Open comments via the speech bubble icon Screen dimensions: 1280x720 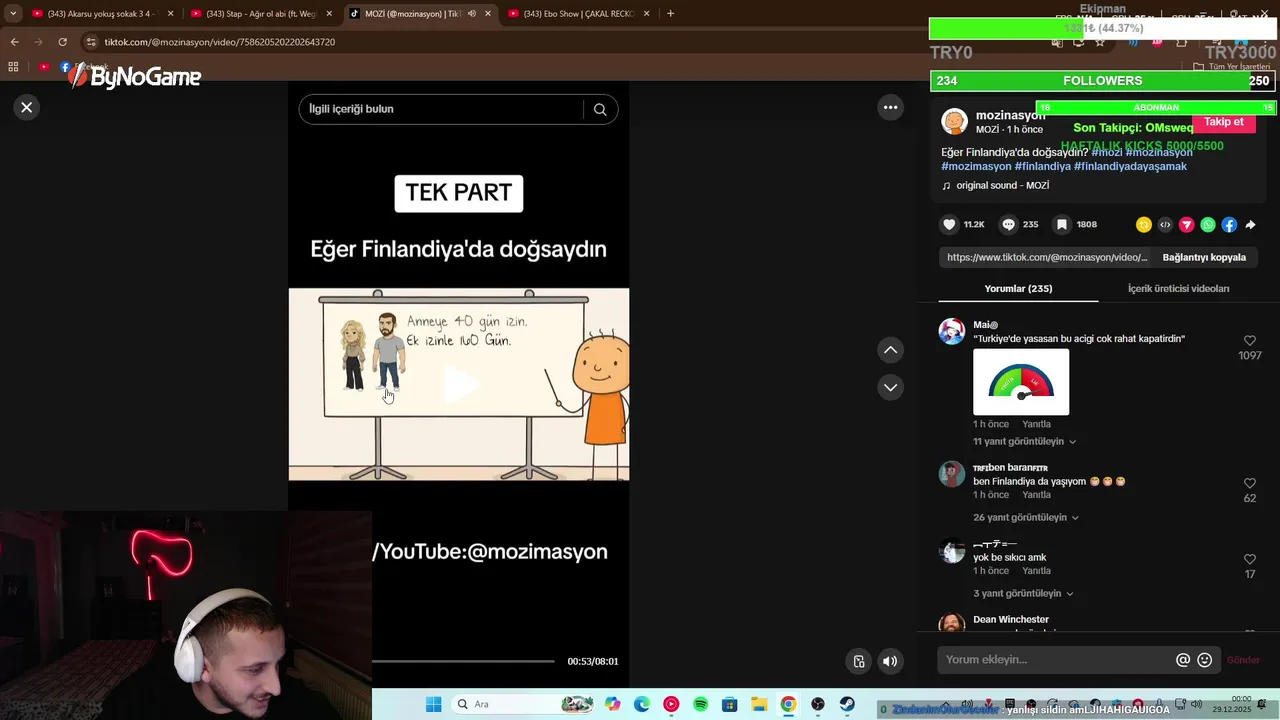point(1009,225)
